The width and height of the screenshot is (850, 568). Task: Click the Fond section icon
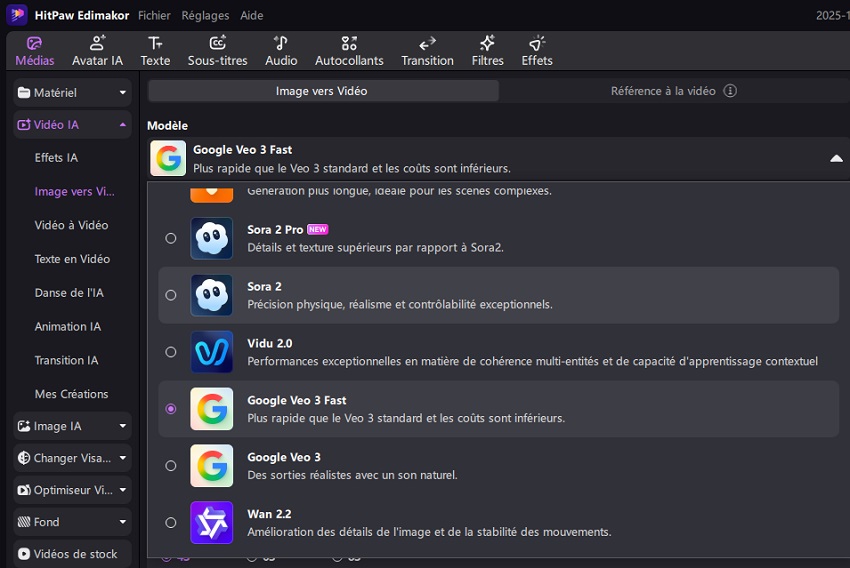23,522
